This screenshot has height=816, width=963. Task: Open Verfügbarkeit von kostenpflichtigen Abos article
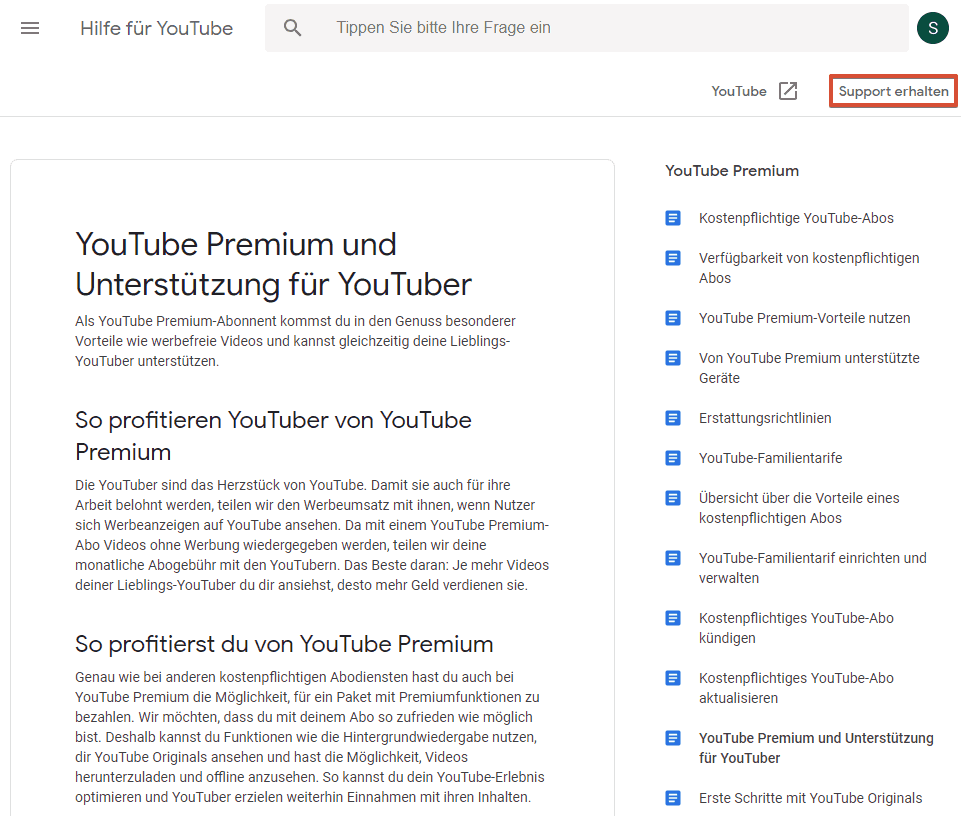(x=809, y=268)
